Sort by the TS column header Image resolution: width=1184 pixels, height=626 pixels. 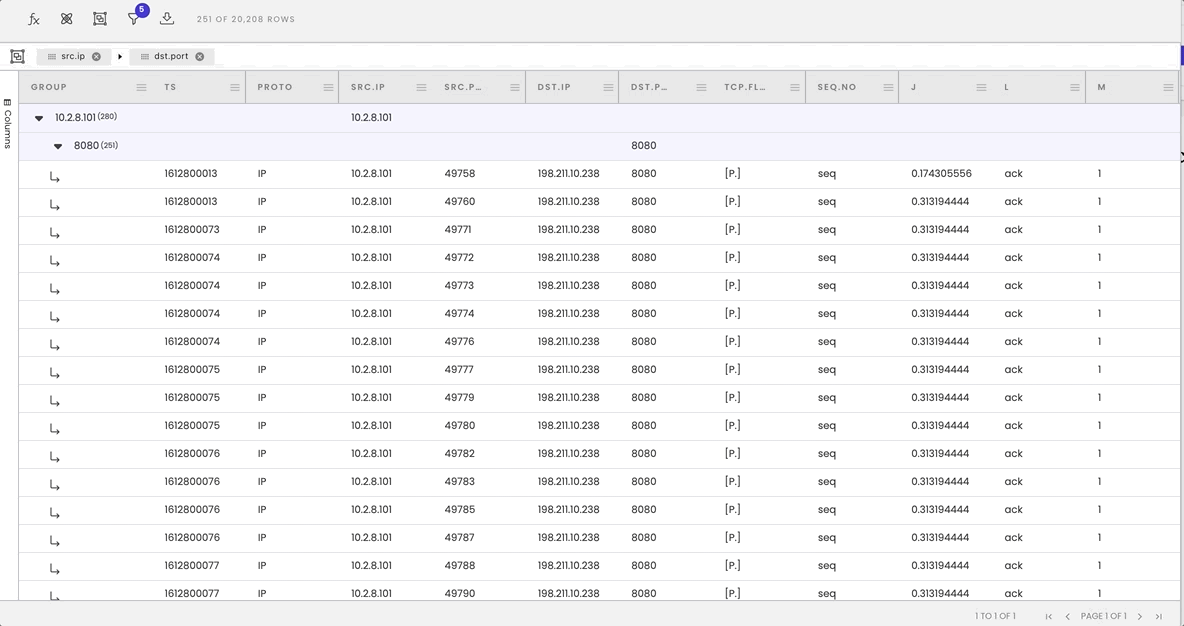[171, 88]
